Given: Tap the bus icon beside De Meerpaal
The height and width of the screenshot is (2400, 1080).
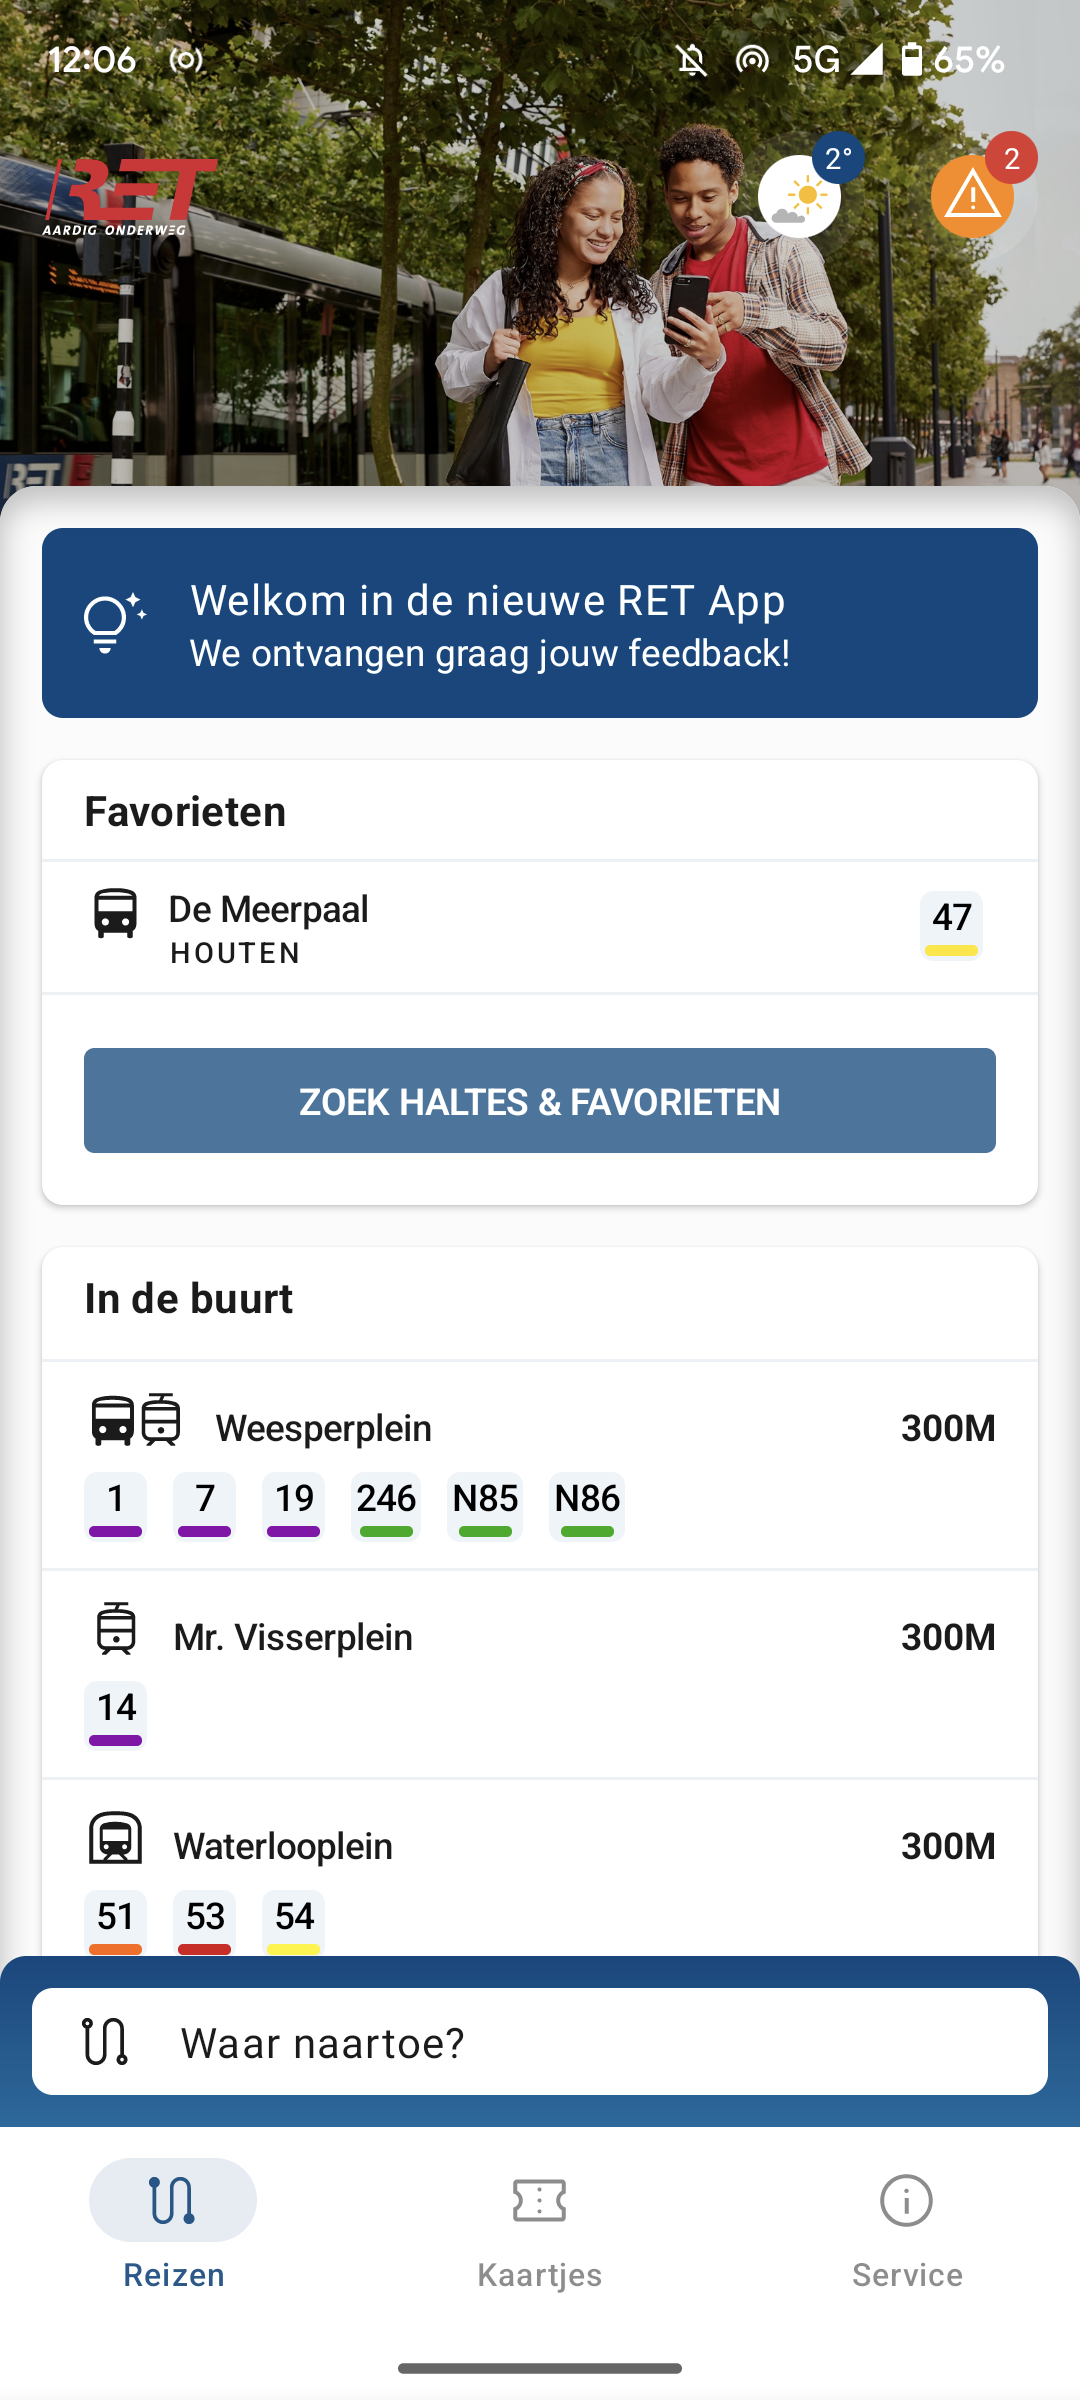Looking at the screenshot, I should point(115,913).
